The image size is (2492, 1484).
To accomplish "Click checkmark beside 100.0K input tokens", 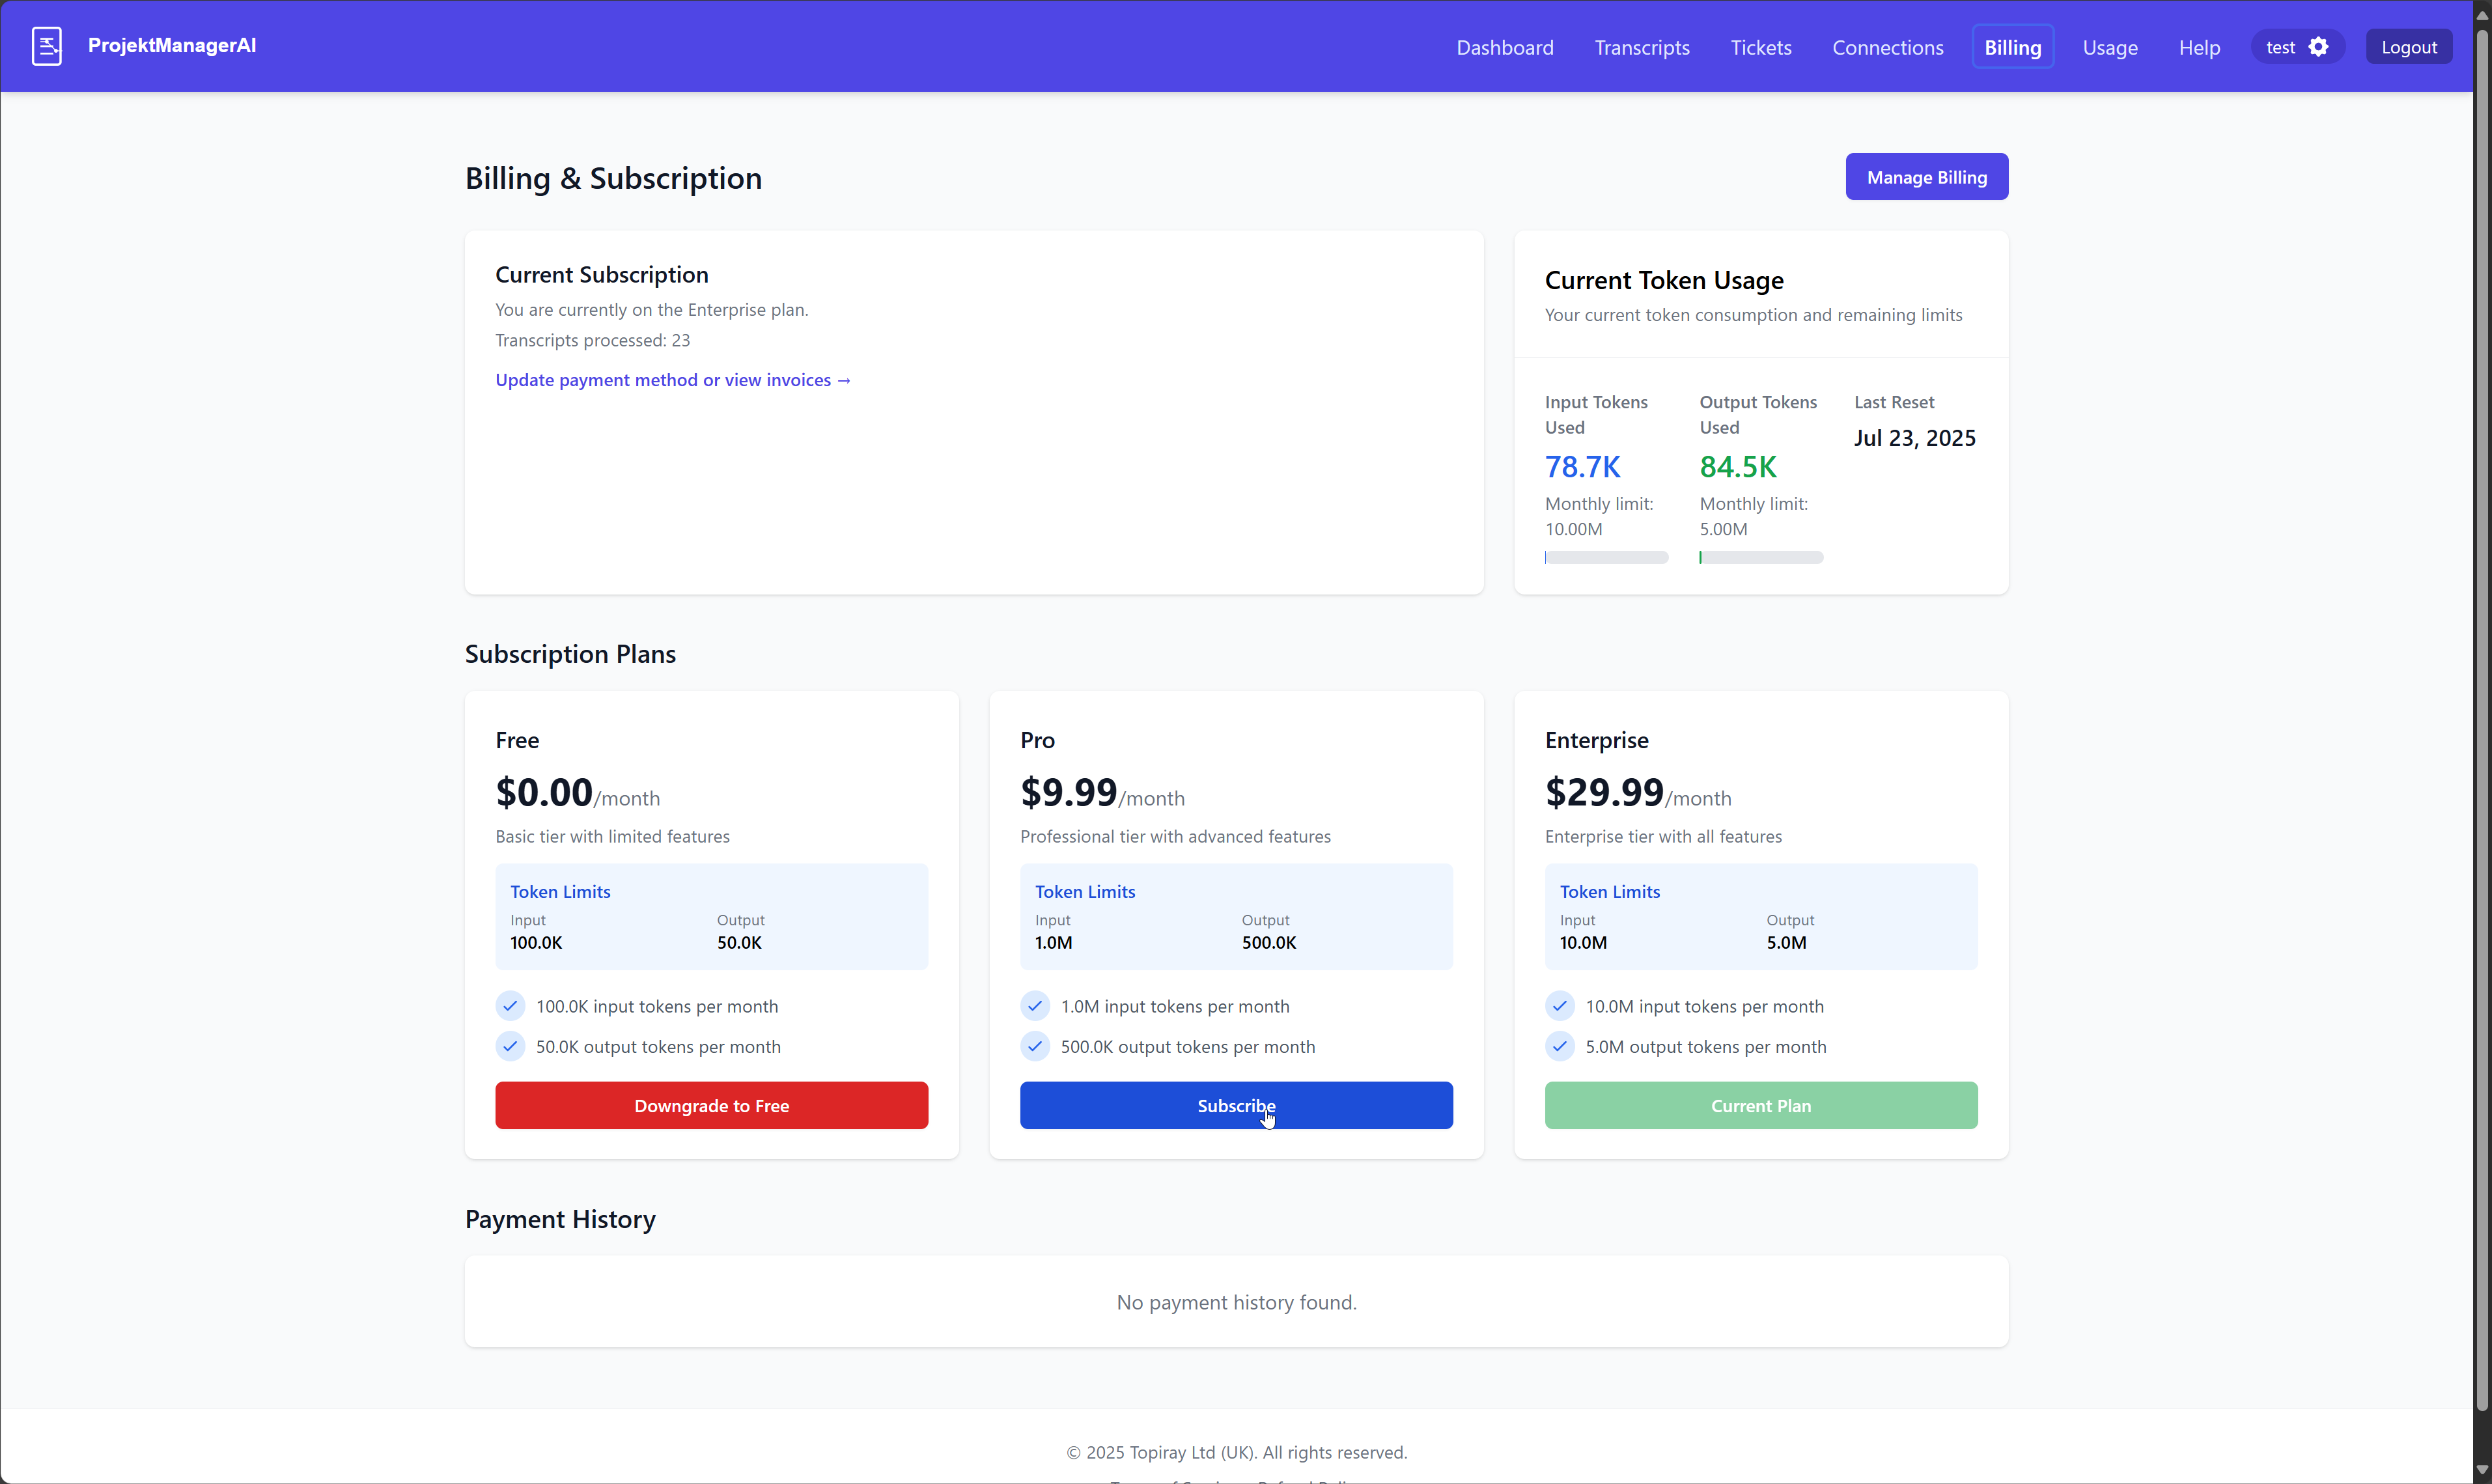I will tap(510, 1006).
